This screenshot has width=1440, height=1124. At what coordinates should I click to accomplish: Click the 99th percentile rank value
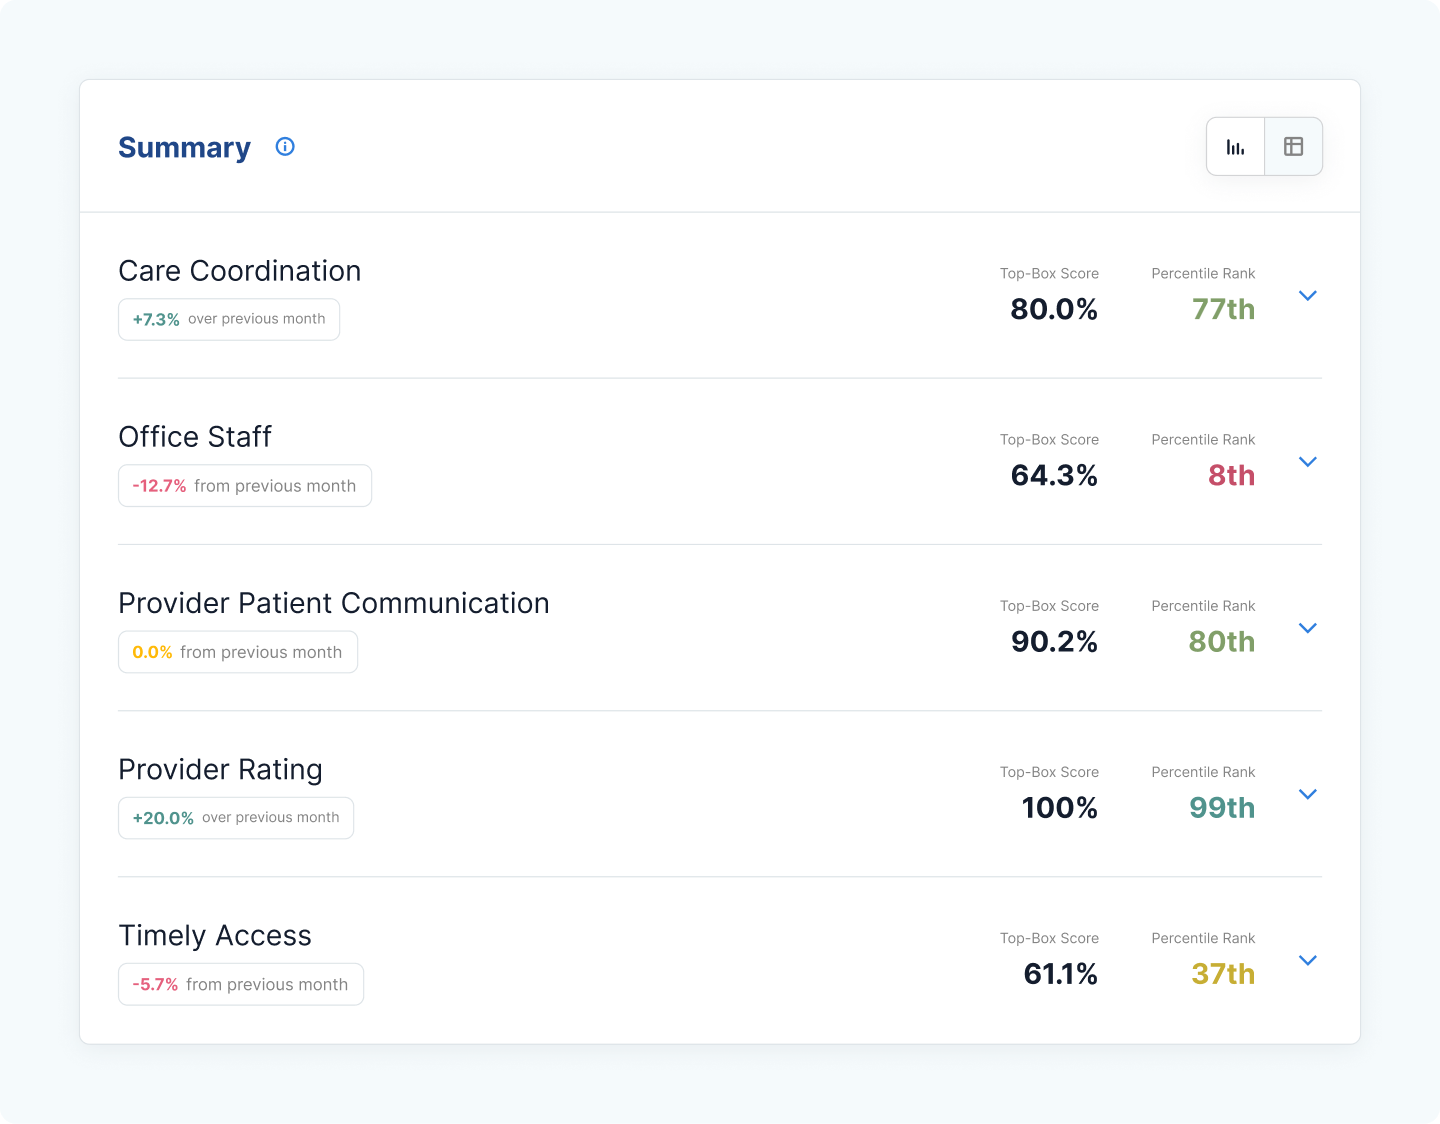pos(1222,808)
